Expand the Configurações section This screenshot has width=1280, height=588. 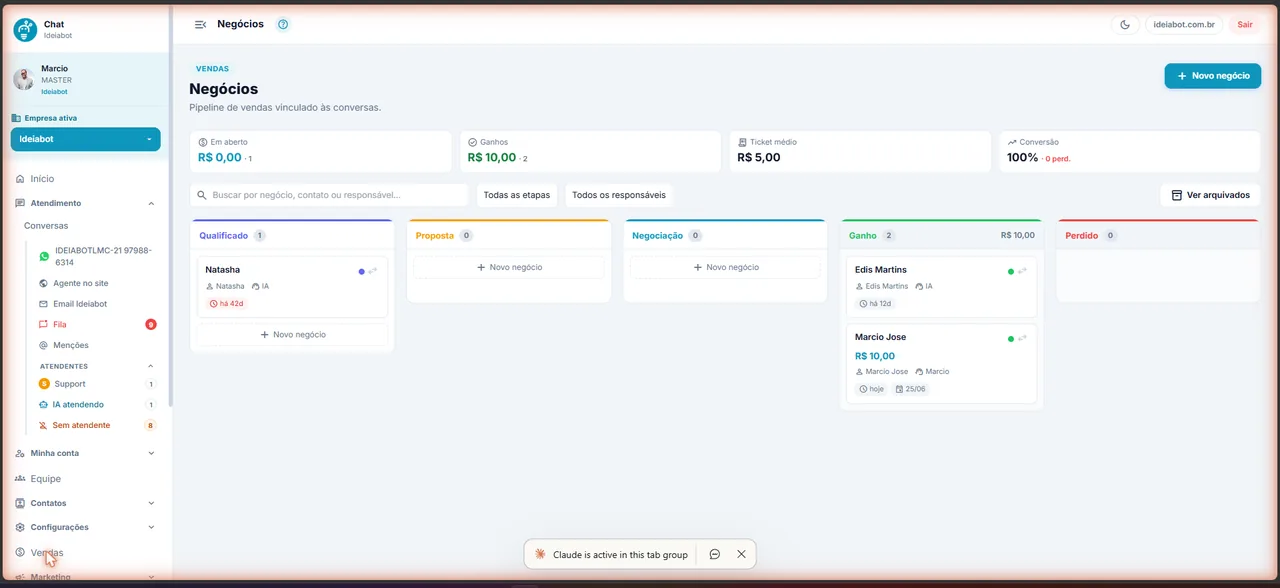pyautogui.click(x=85, y=527)
